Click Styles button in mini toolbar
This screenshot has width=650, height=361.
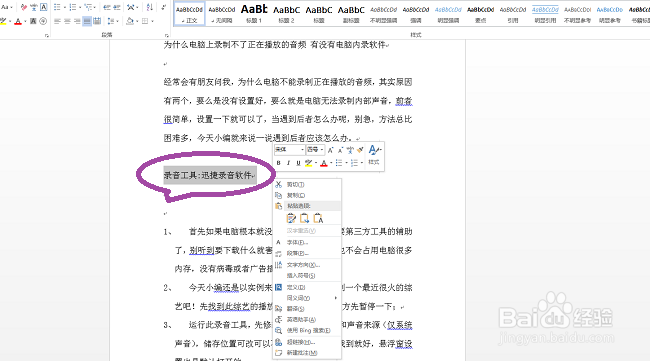click(x=374, y=155)
